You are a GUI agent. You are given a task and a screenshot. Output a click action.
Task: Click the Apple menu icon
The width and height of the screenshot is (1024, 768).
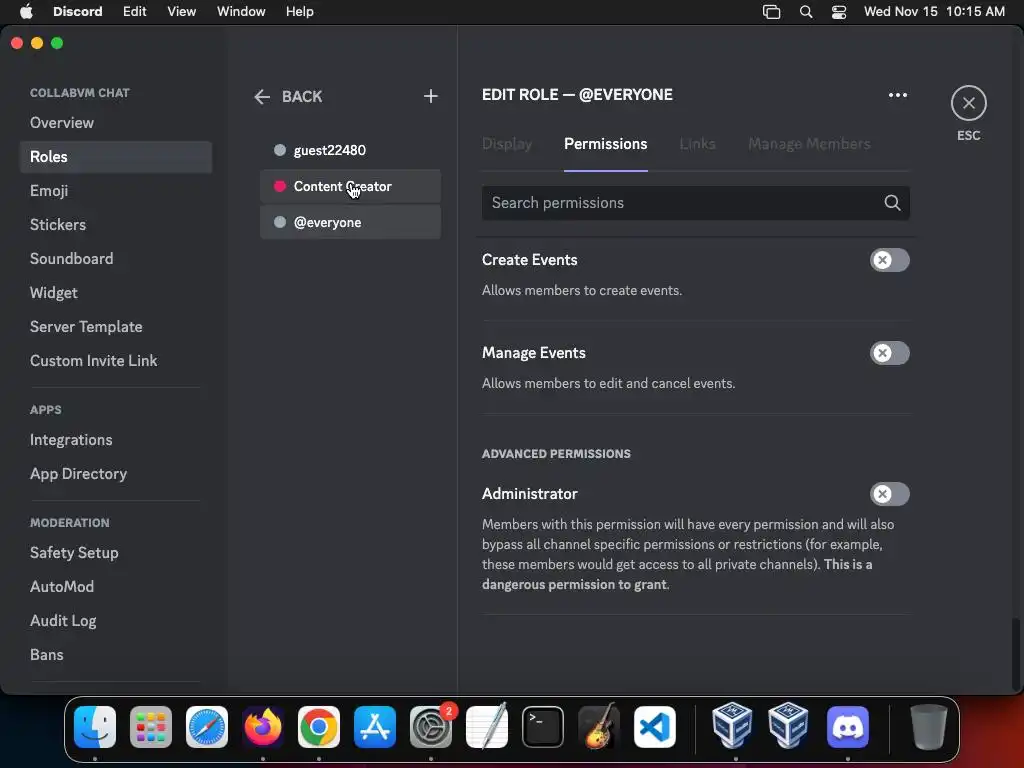[x=26, y=12]
